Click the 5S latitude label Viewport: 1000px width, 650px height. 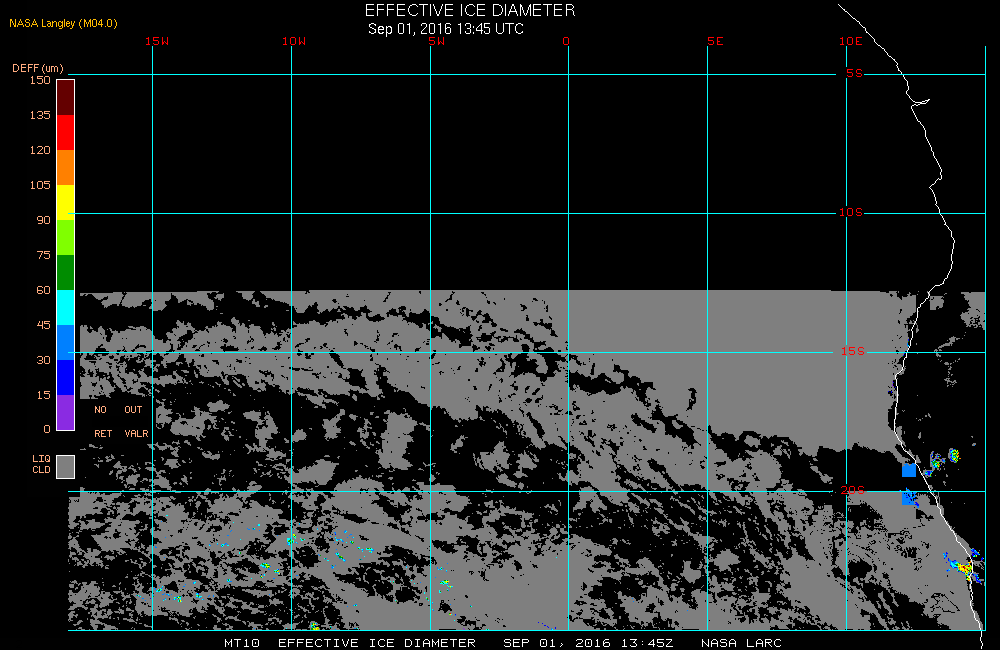[x=854, y=73]
